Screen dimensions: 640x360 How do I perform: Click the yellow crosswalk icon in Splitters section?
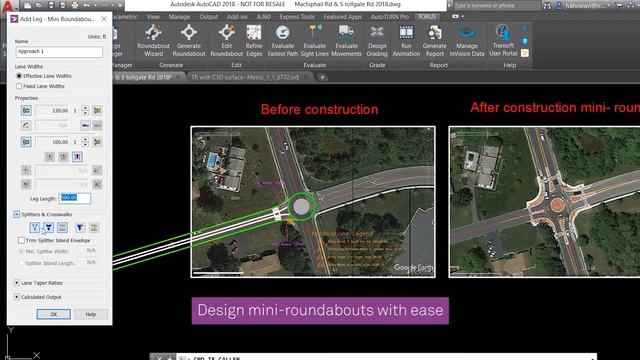tap(94, 227)
